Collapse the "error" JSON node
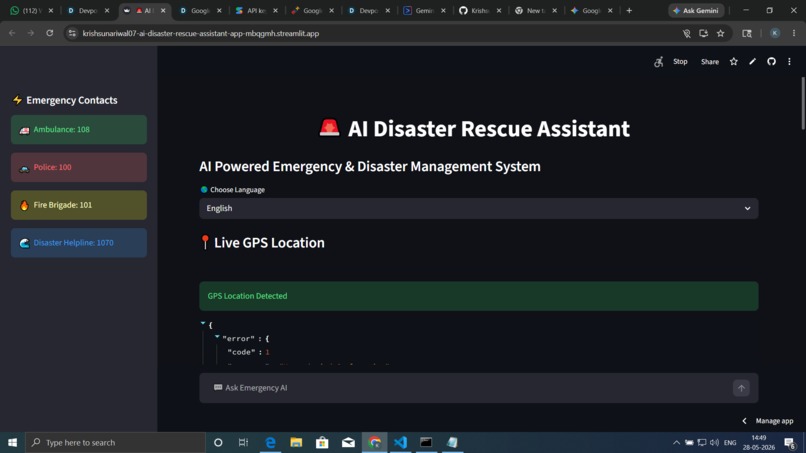This screenshot has width=806, height=453. pyautogui.click(x=217, y=337)
